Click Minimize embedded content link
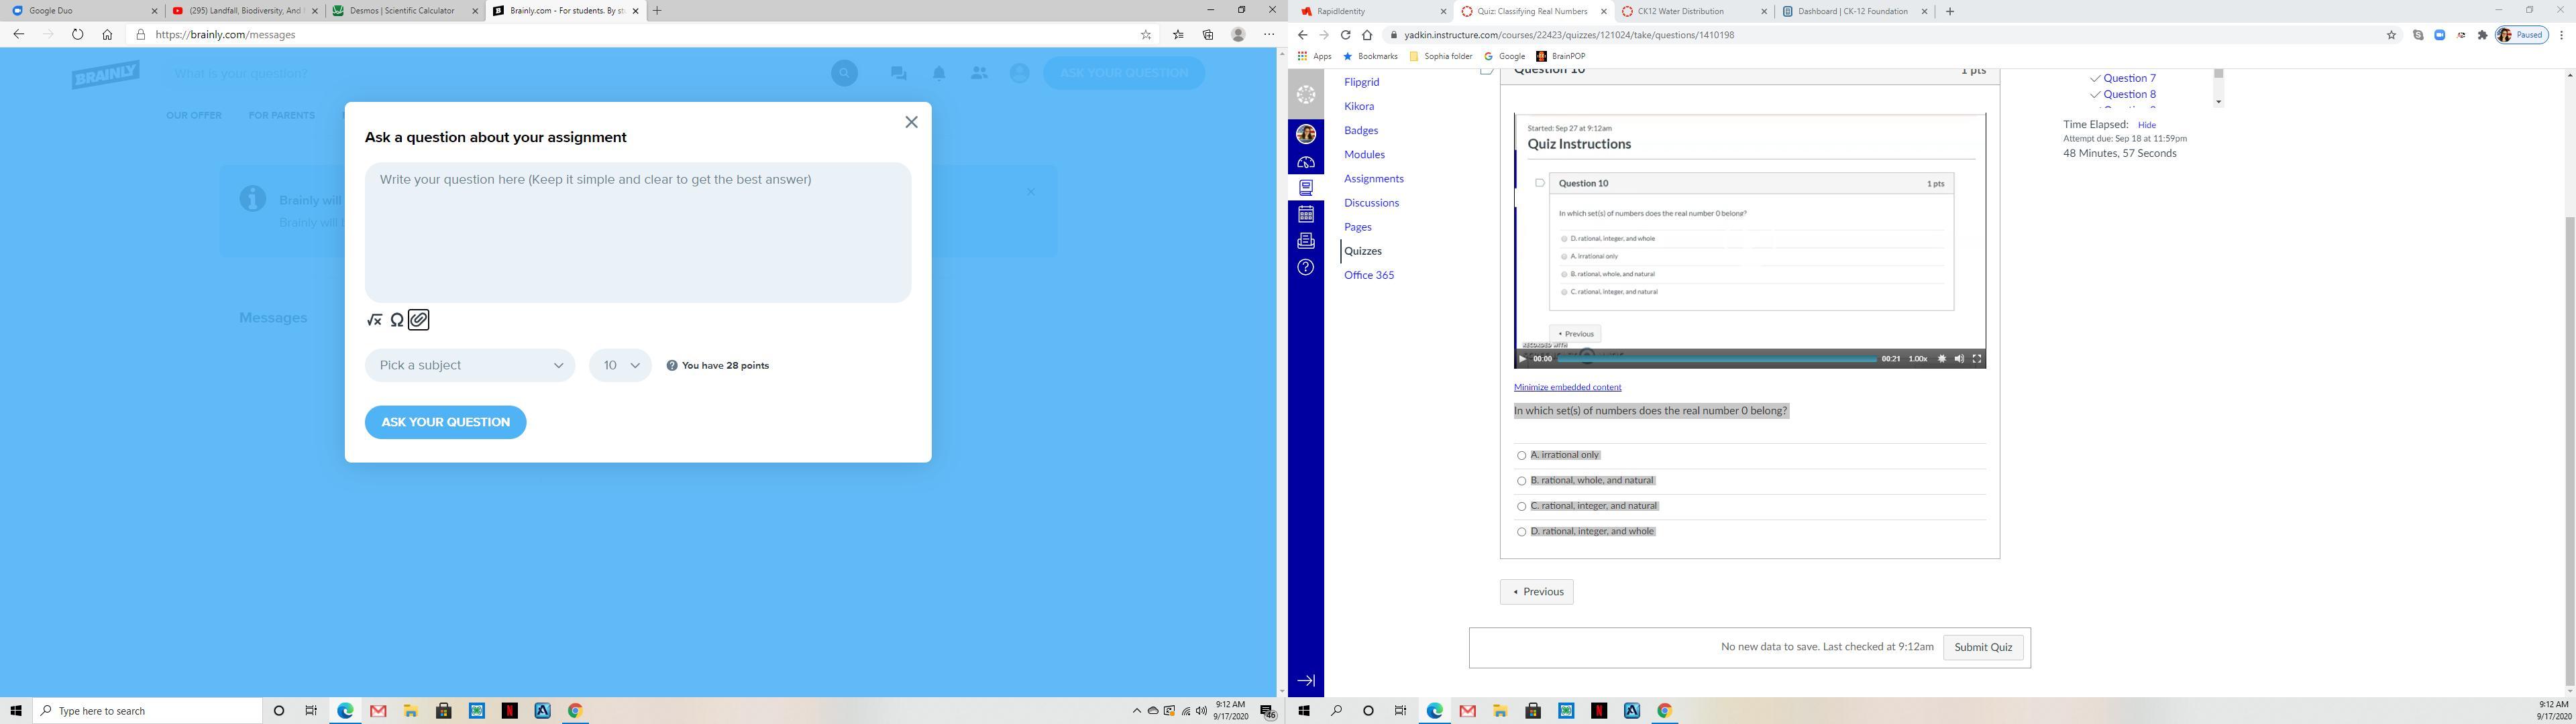Viewport: 2576px width, 724px height. pyautogui.click(x=1567, y=387)
